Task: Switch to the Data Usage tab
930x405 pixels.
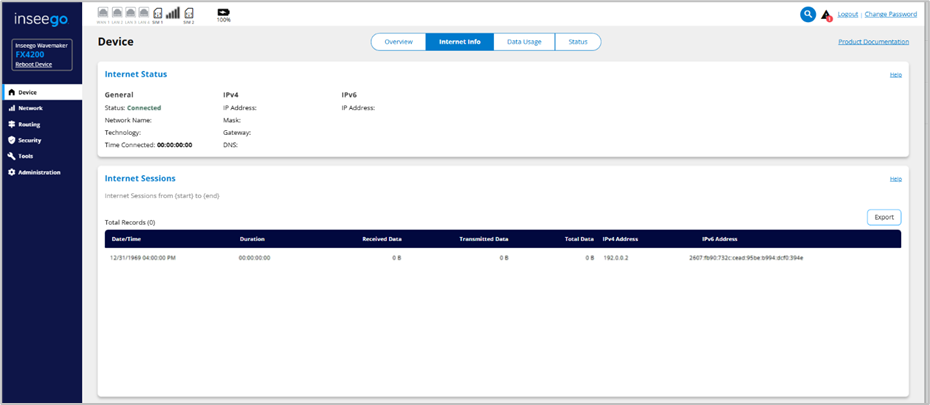Action: 524,42
